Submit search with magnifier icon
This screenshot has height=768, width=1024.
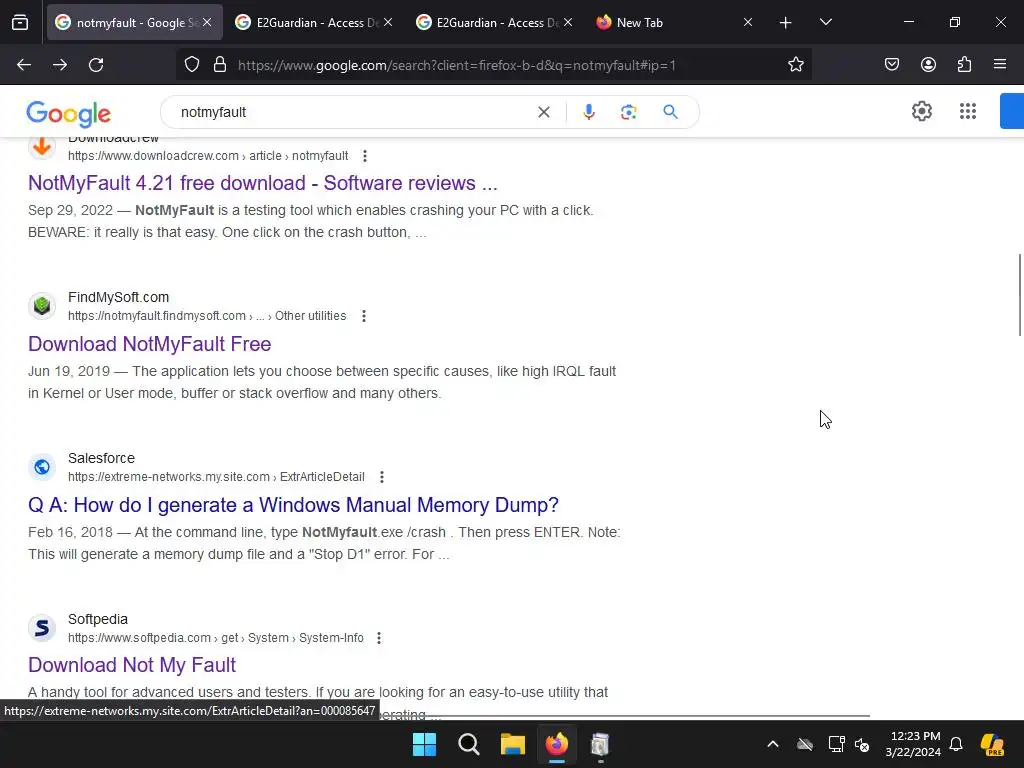point(670,112)
